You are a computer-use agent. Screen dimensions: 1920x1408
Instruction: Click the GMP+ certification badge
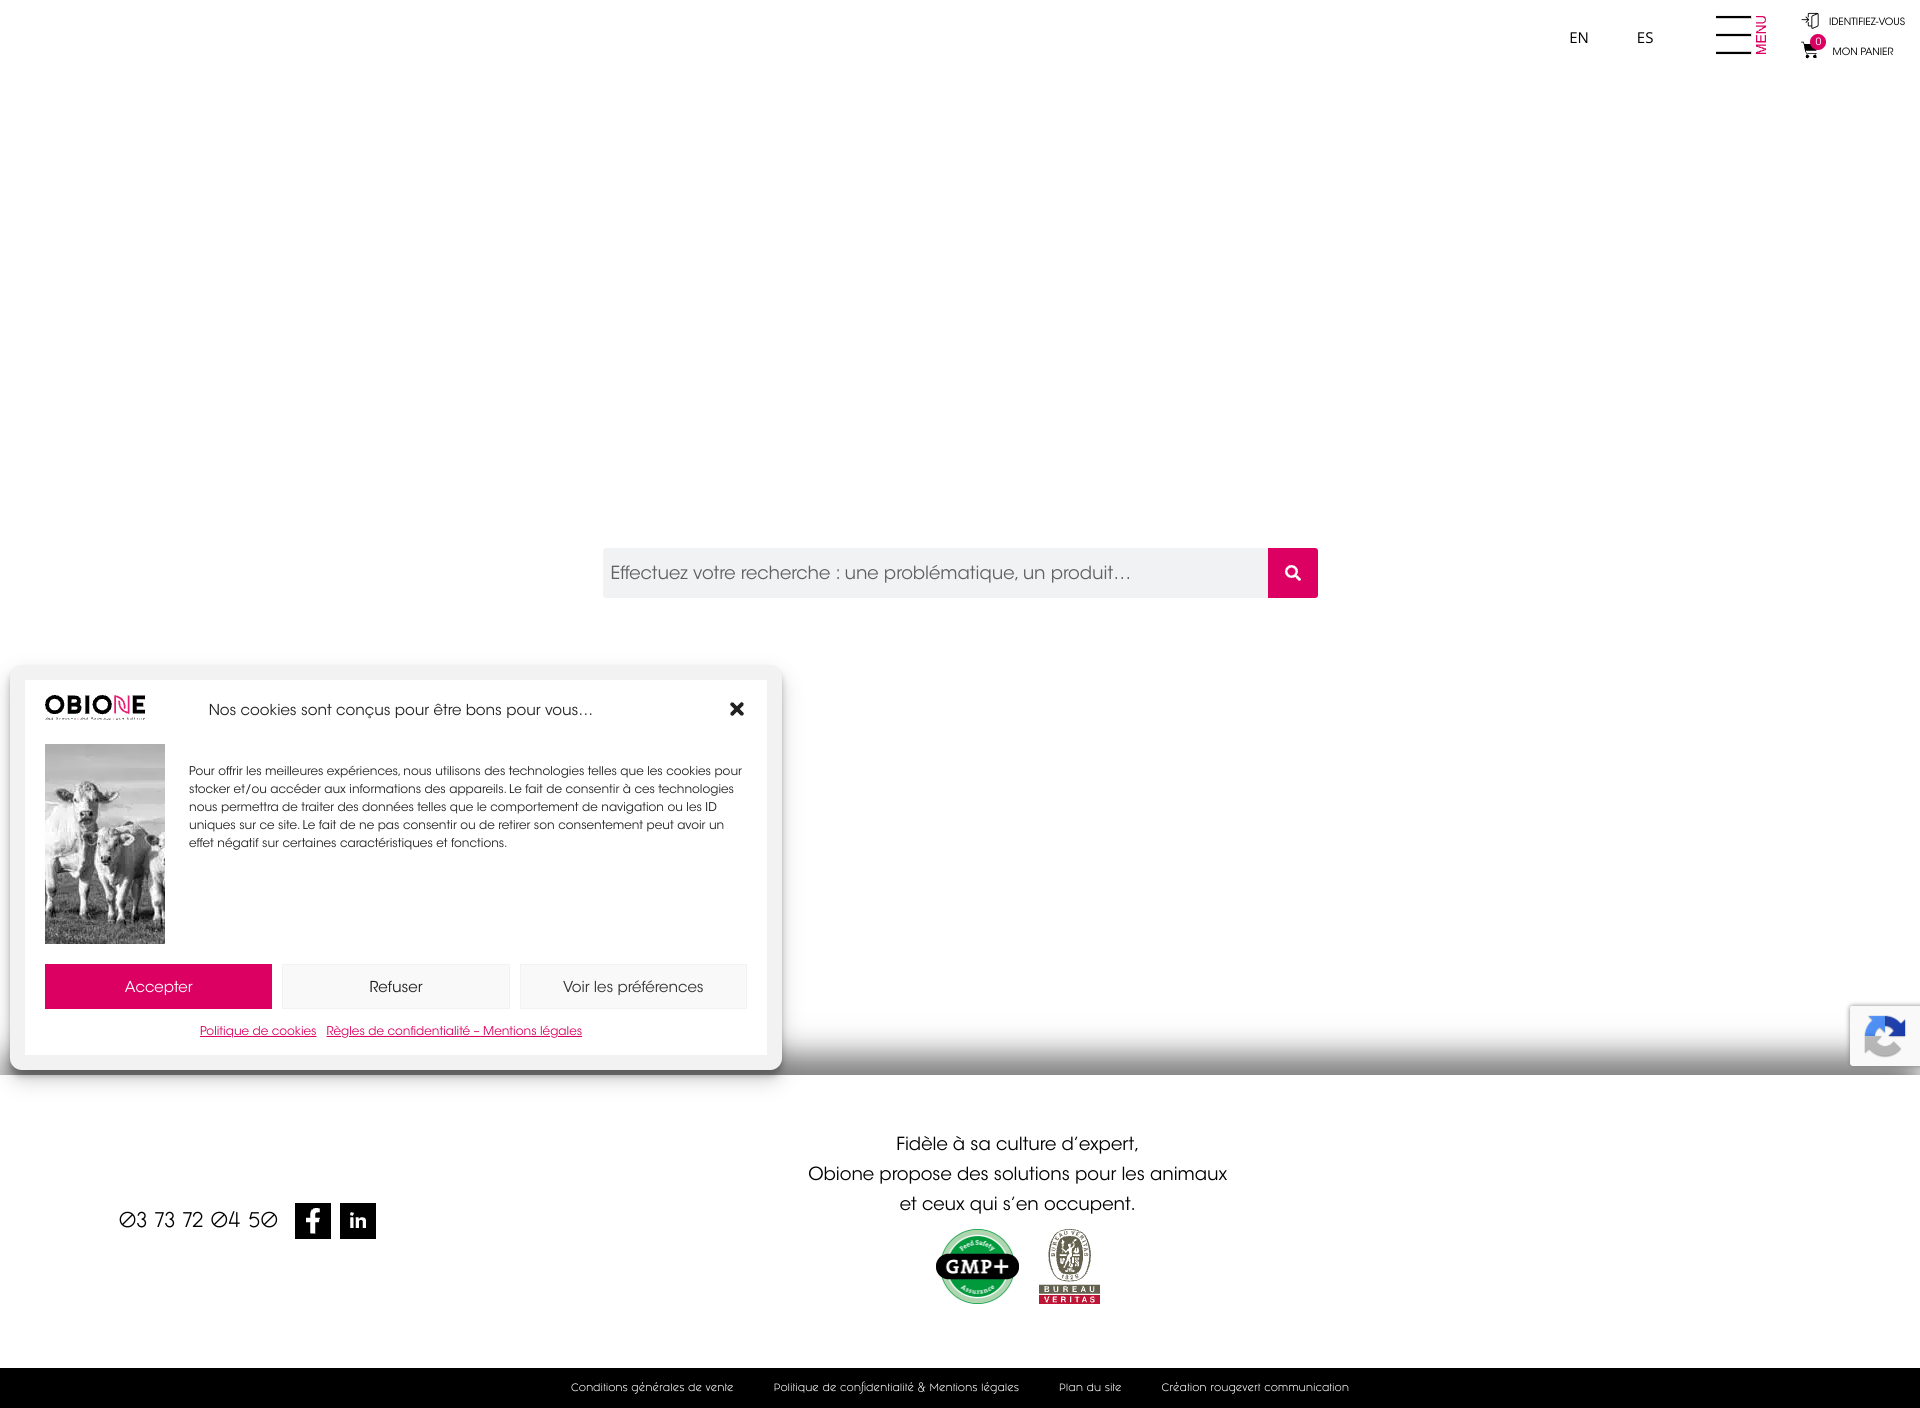tap(977, 1266)
